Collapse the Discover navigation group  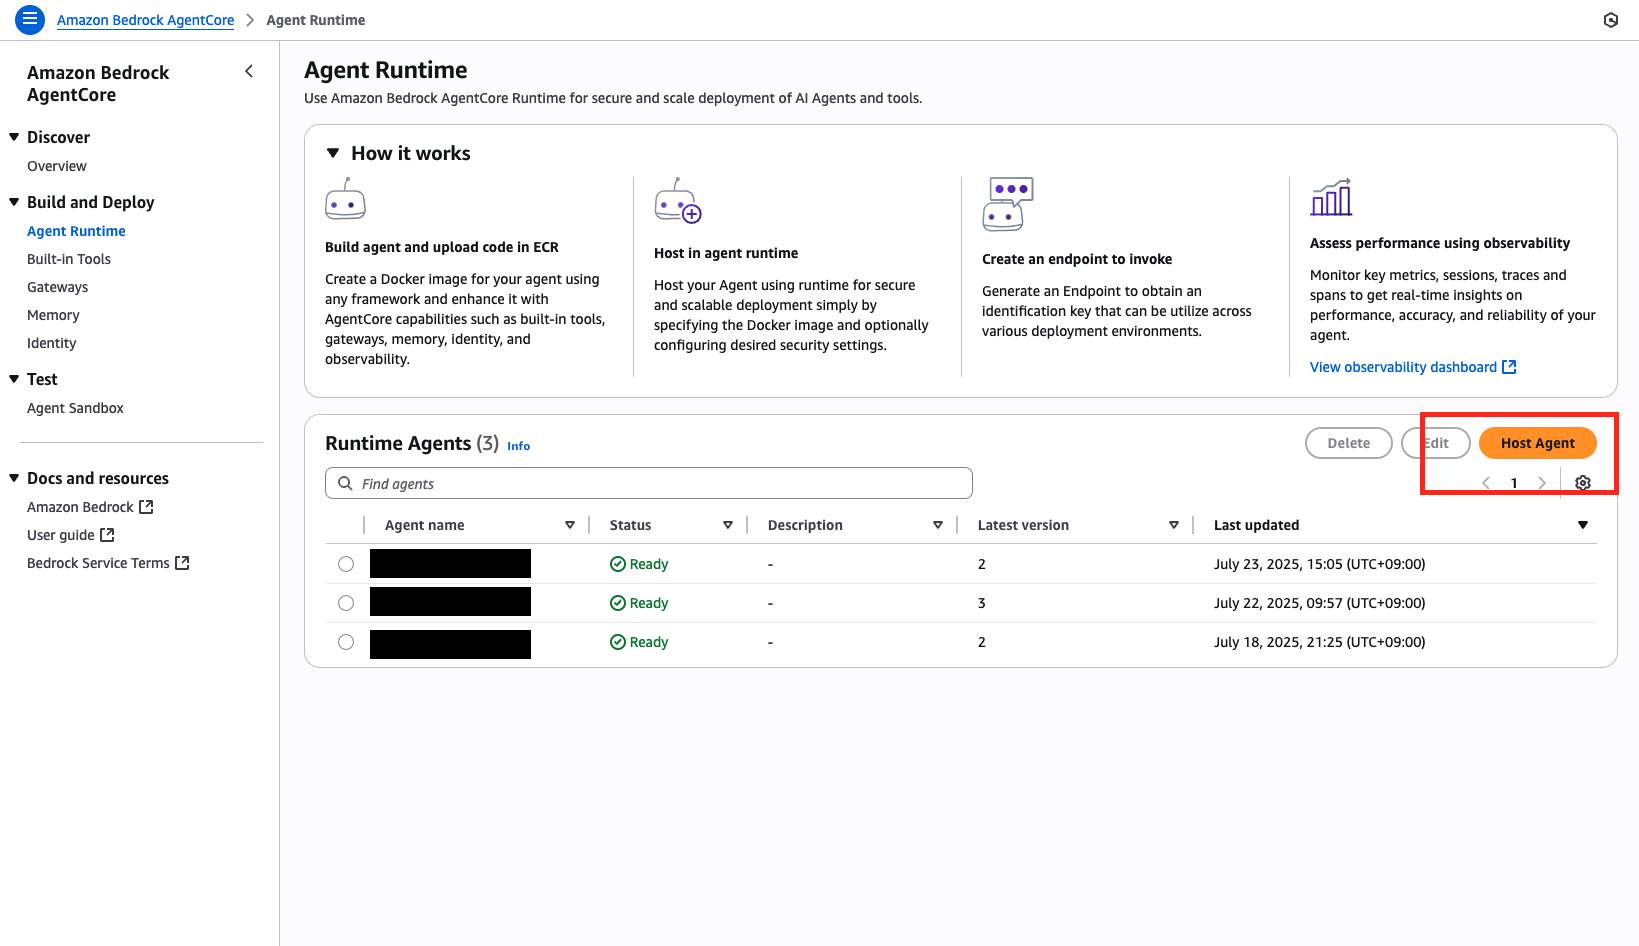point(14,137)
